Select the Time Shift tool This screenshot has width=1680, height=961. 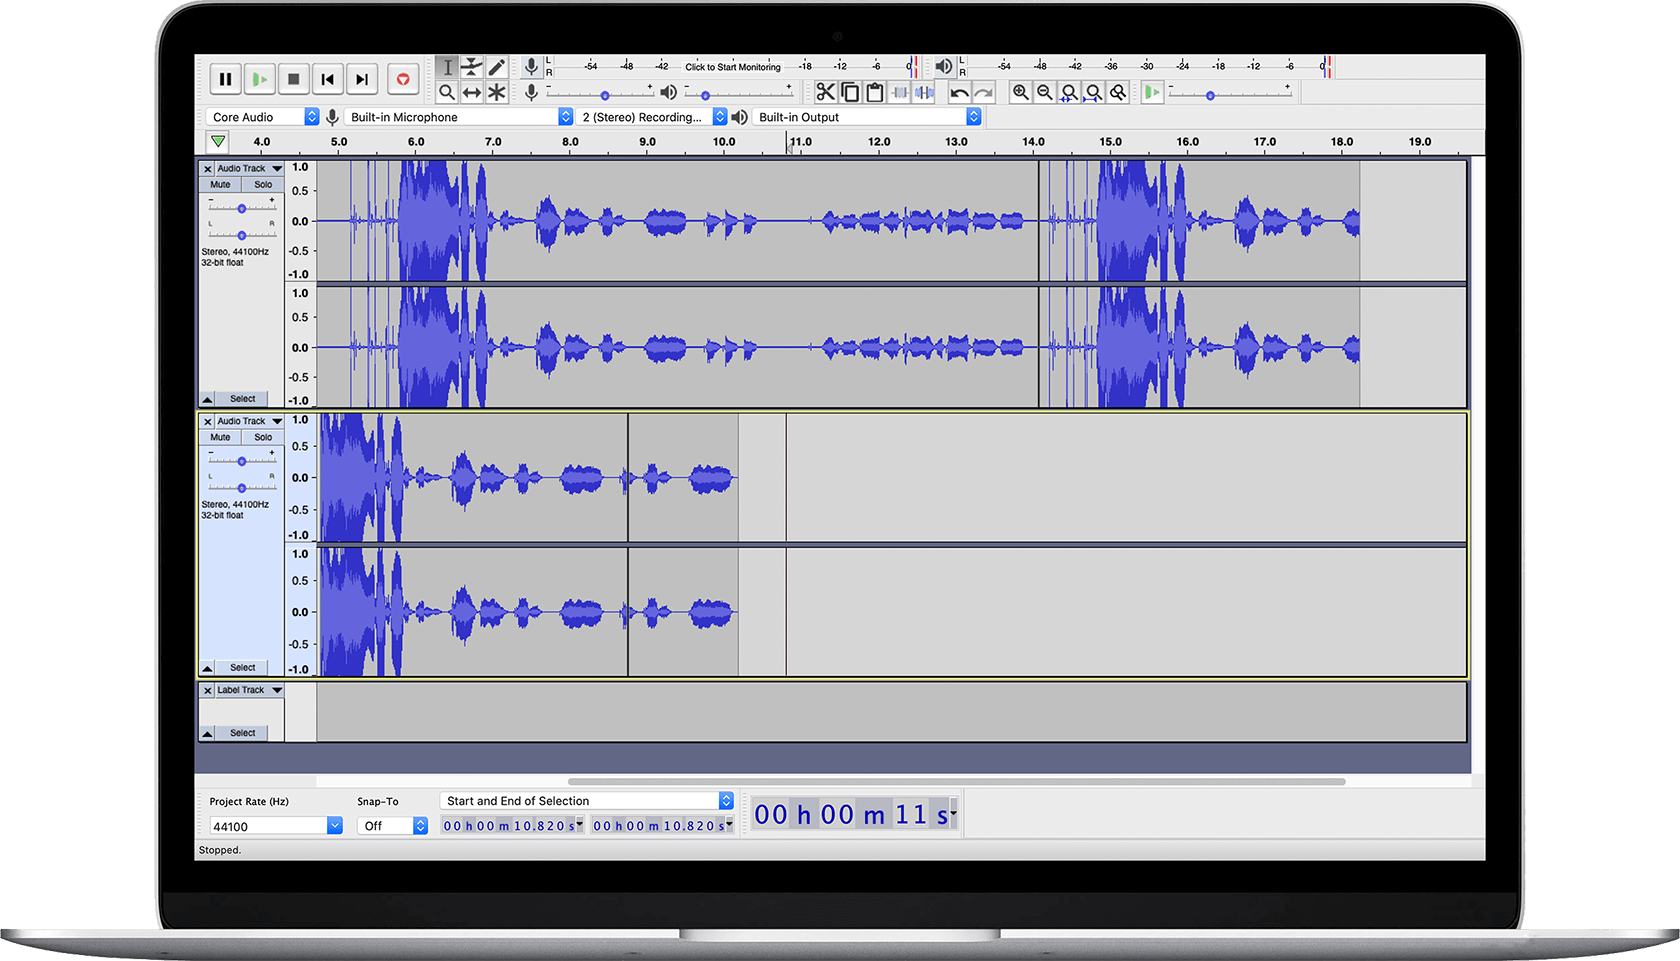click(472, 92)
